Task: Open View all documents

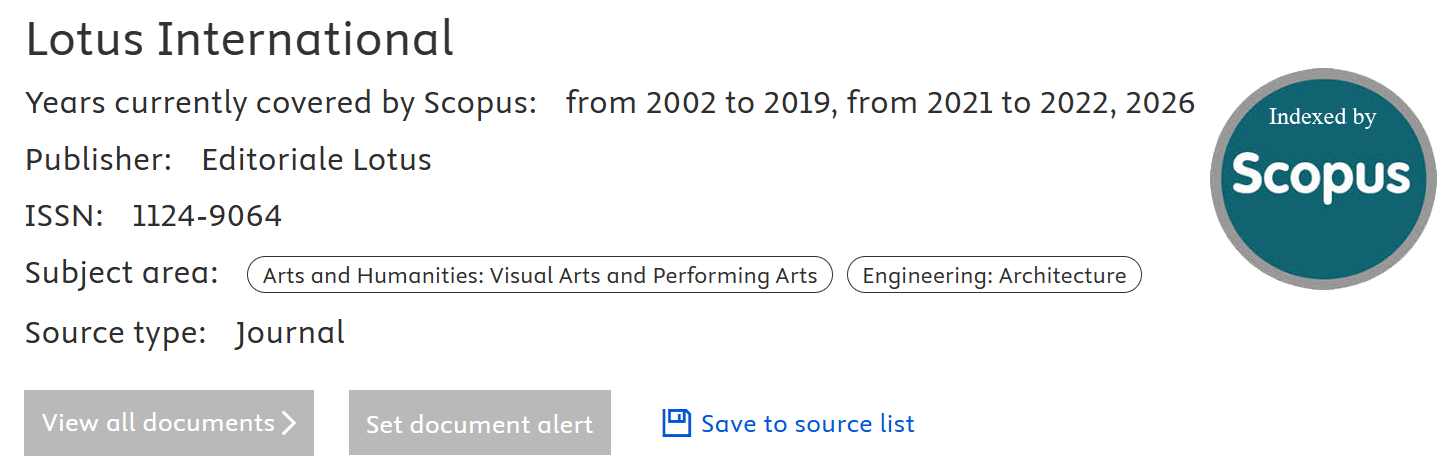Action: click(168, 423)
